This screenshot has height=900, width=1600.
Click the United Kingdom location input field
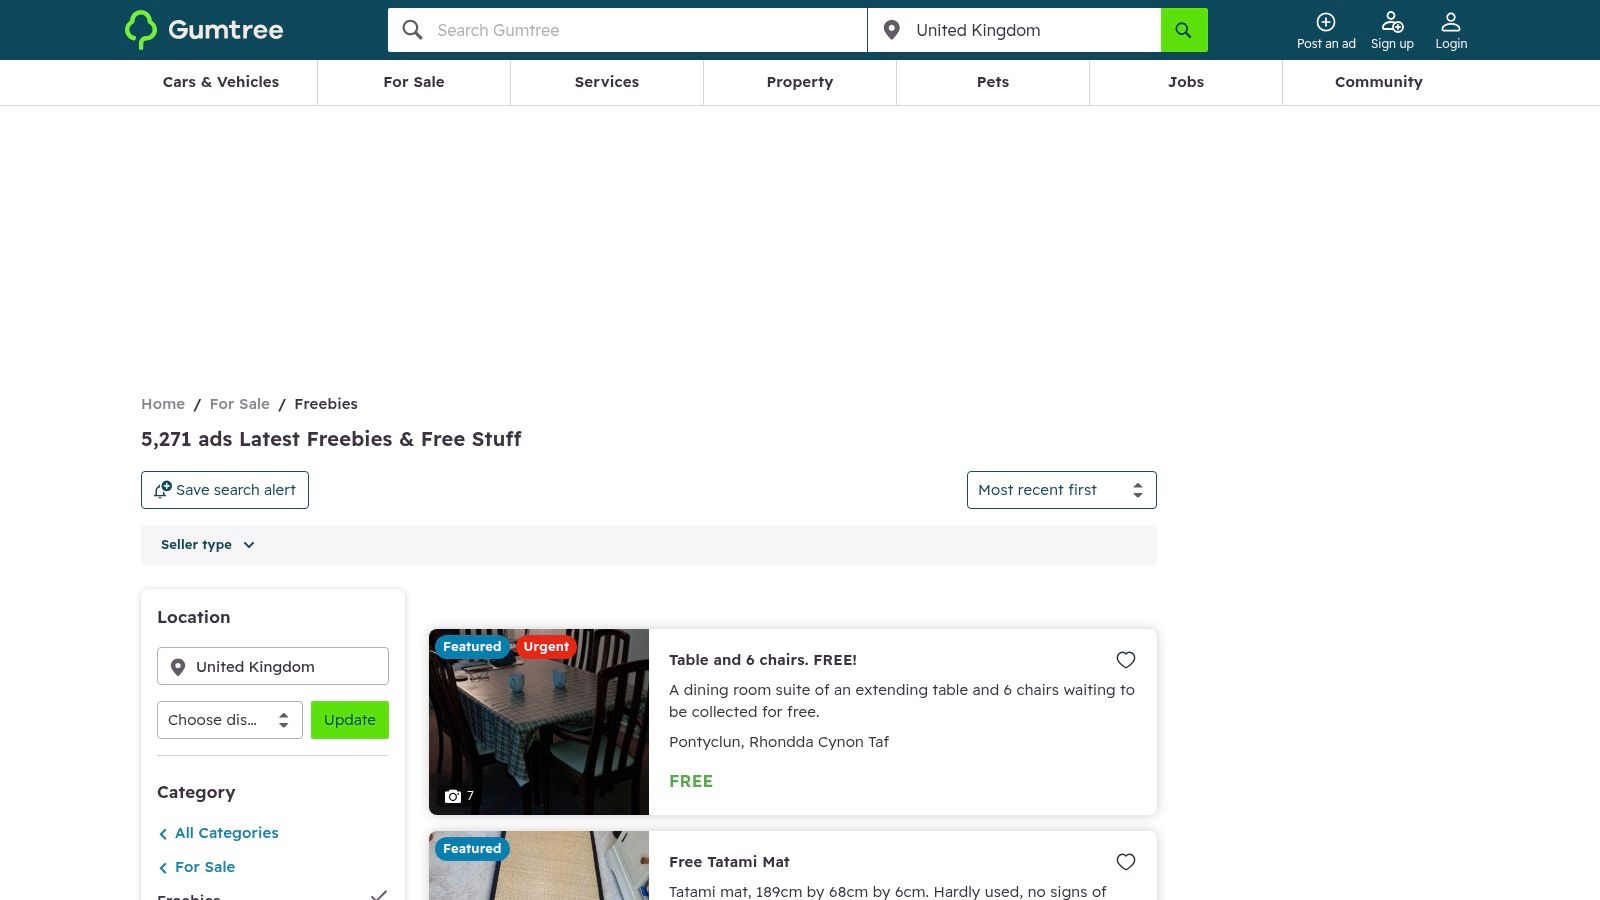(272, 665)
